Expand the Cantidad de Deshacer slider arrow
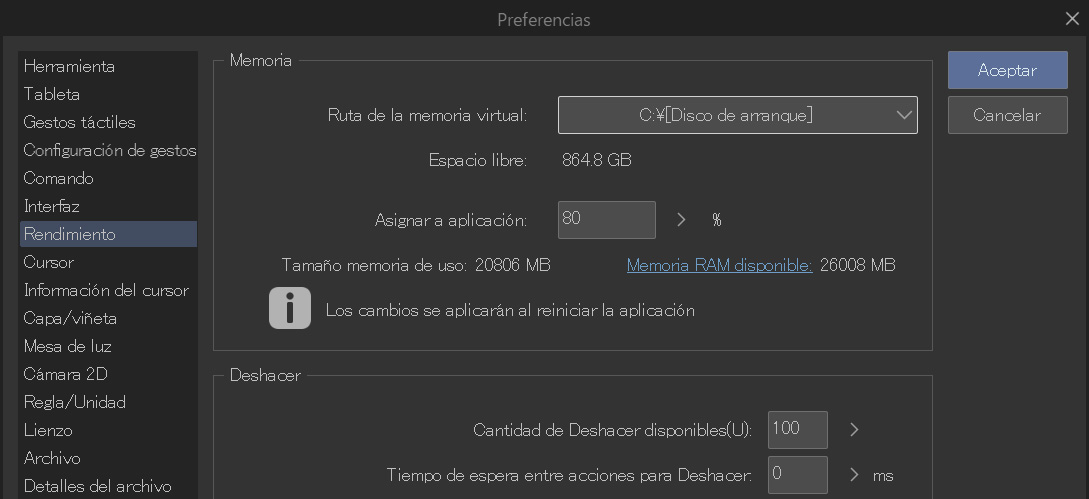 (854, 430)
